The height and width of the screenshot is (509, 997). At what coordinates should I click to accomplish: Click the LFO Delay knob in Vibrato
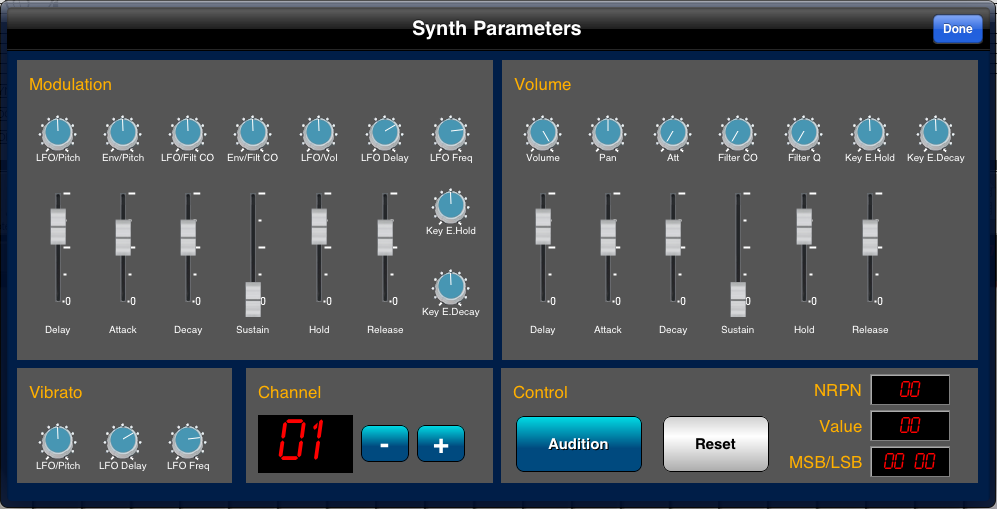[x=122, y=440]
